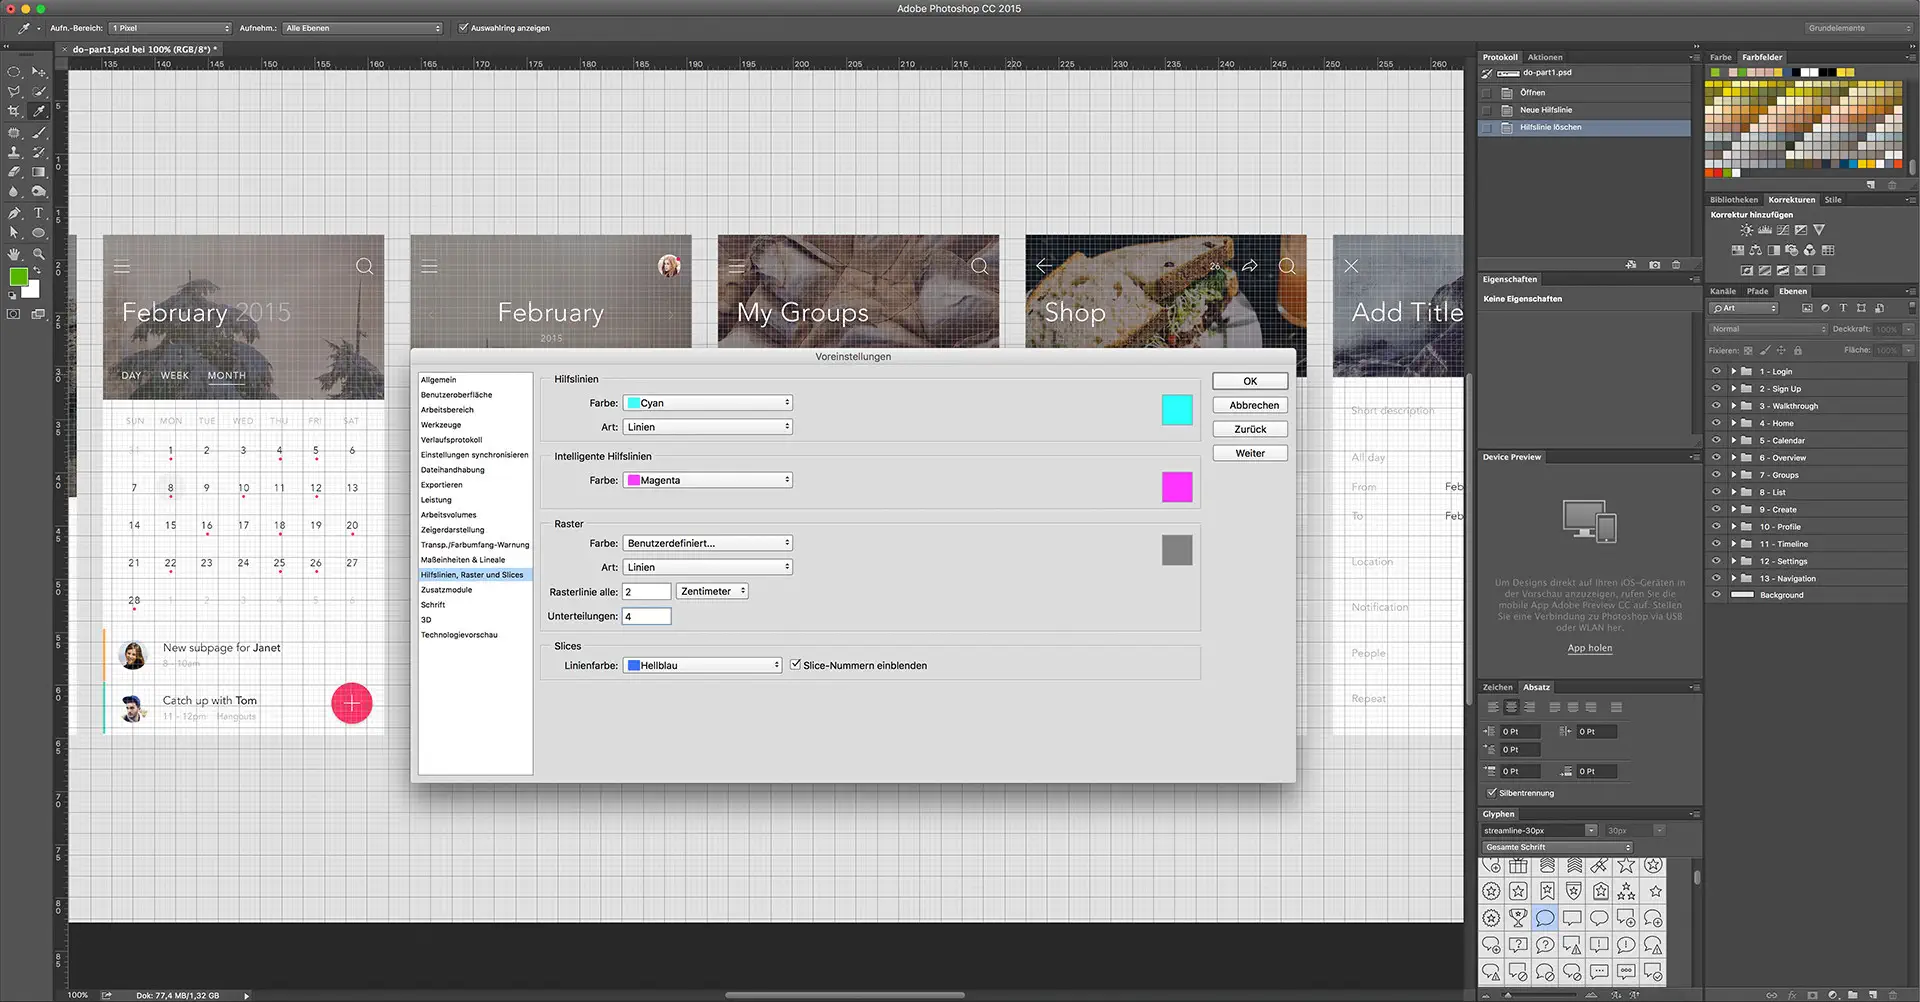The width and height of the screenshot is (1920, 1002).
Task: Toggle Slice-Nummern einblenden checkbox
Action: click(796, 665)
